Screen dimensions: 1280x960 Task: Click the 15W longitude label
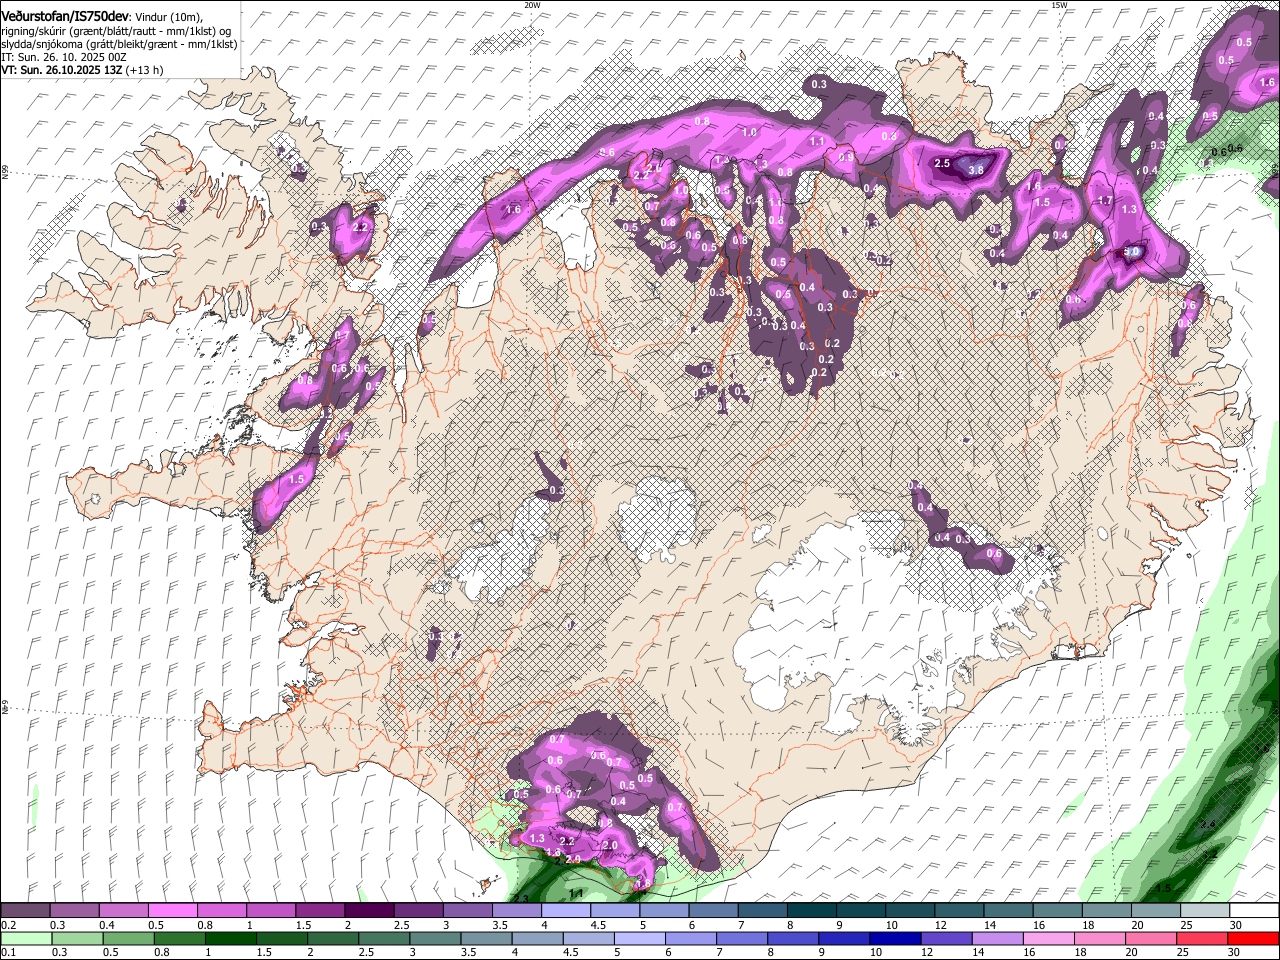click(1059, 5)
